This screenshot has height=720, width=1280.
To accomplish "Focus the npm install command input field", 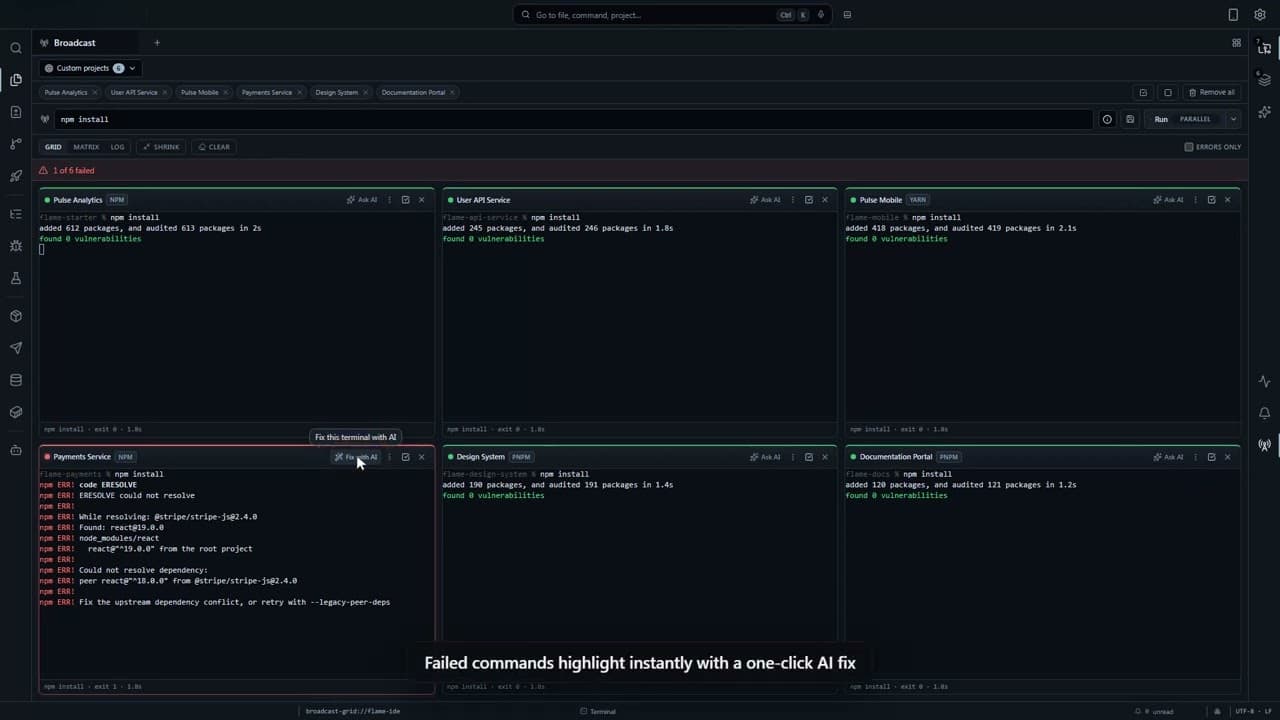I will [573, 119].
